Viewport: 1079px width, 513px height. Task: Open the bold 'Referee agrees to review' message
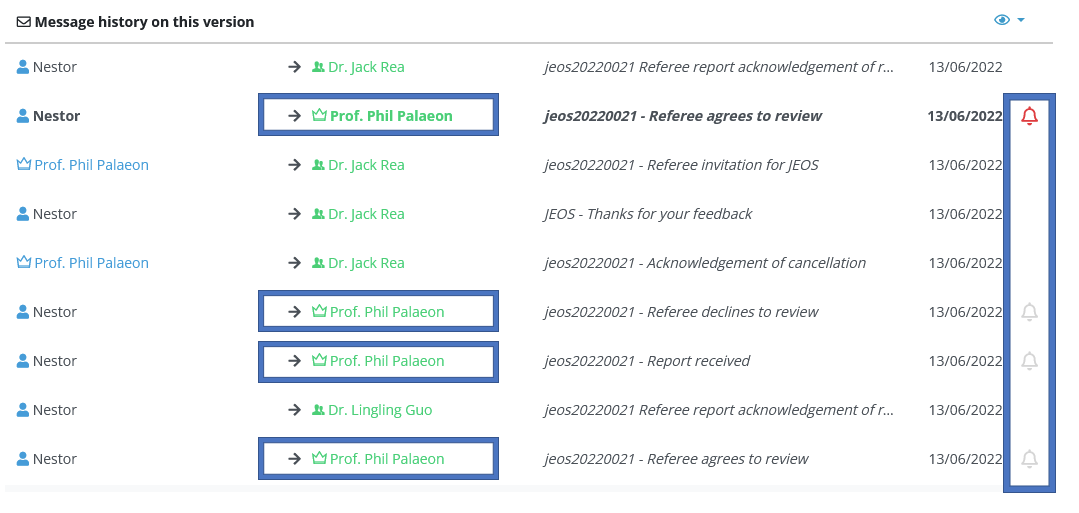click(683, 116)
